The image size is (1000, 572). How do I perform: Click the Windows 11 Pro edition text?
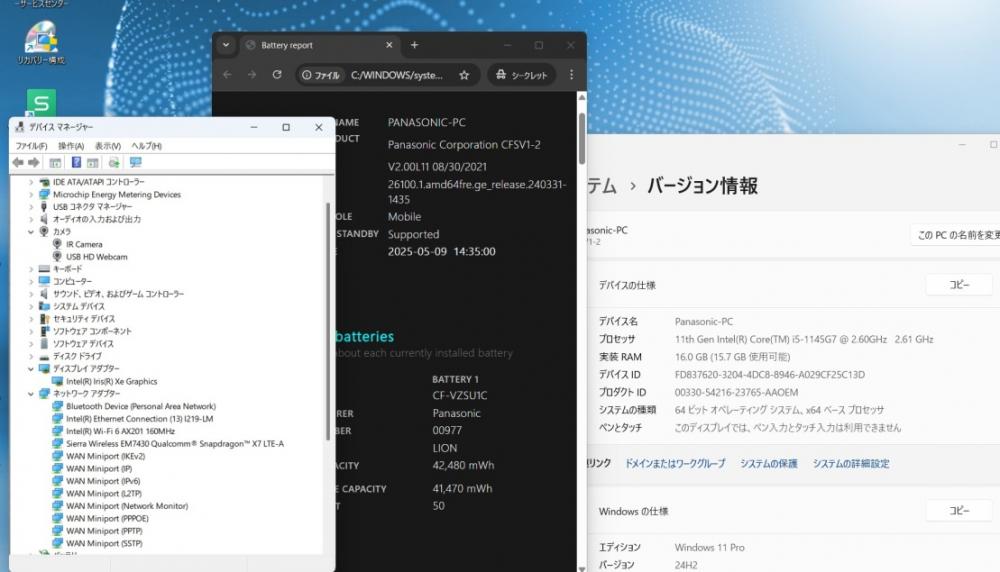pos(709,547)
